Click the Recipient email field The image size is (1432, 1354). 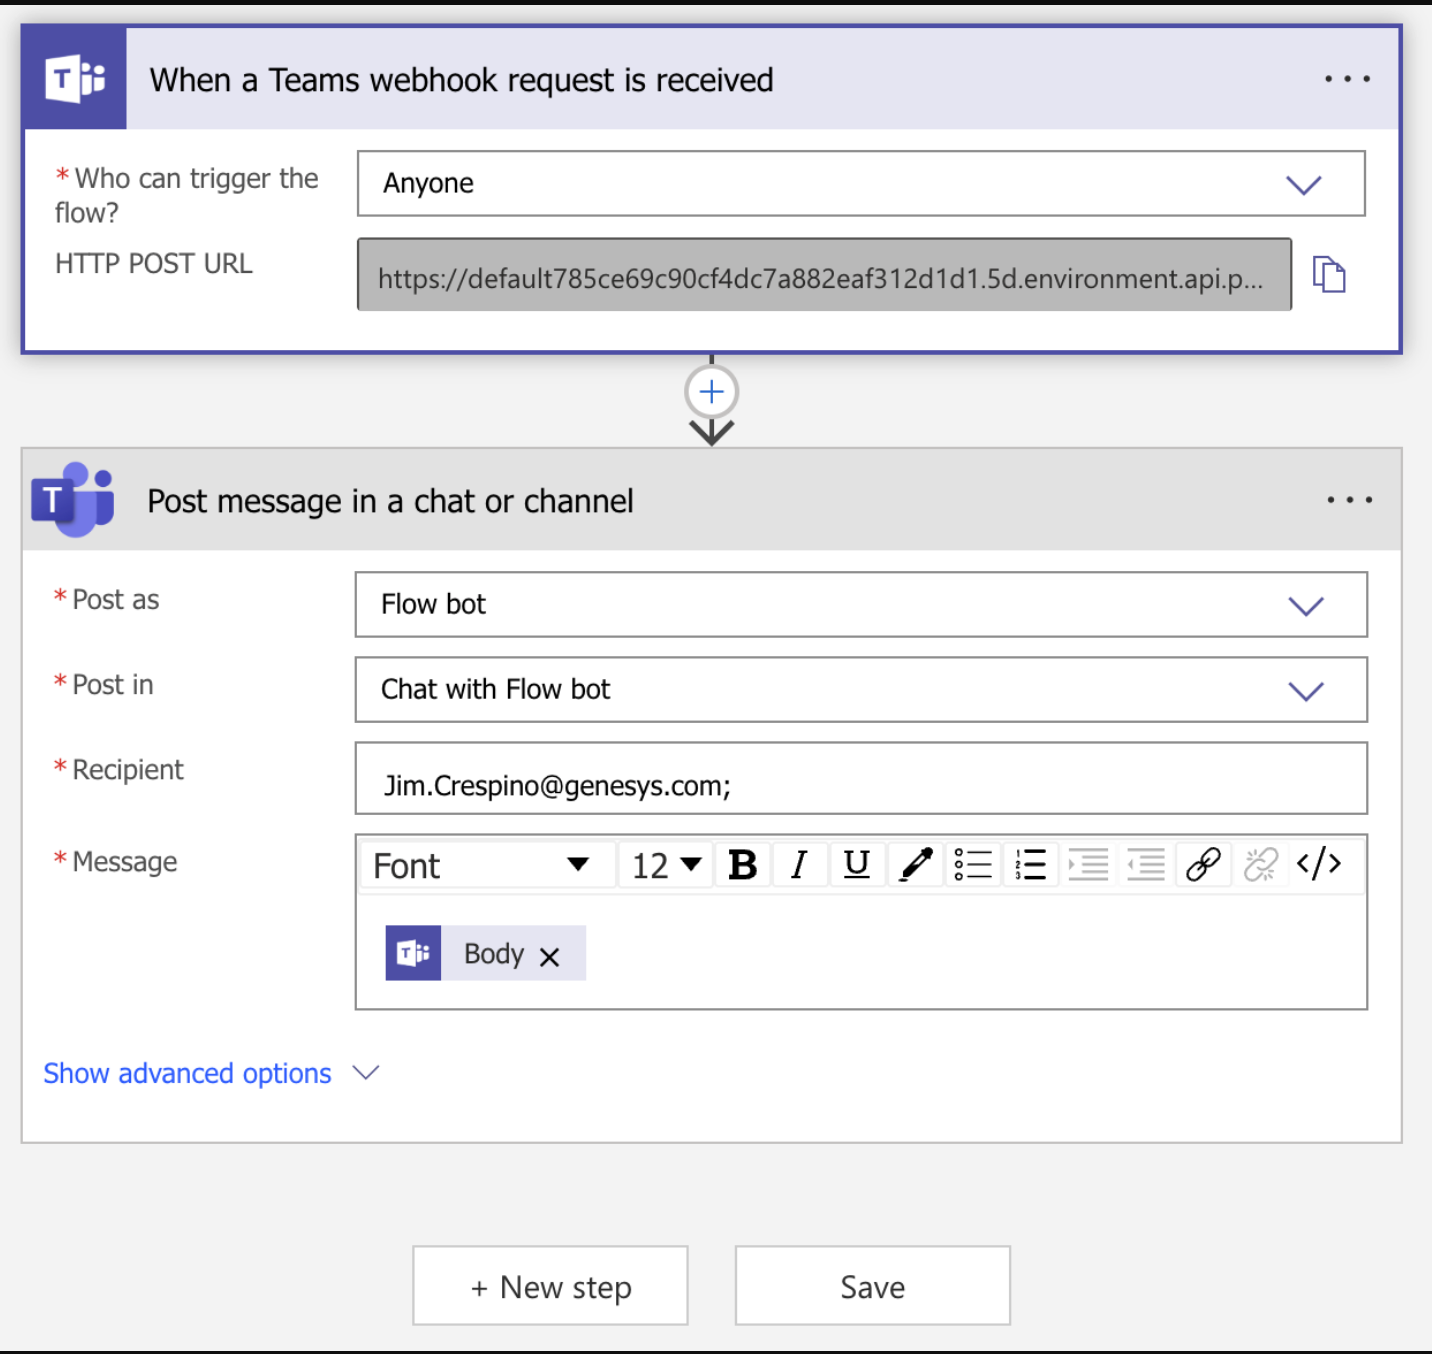(861, 779)
